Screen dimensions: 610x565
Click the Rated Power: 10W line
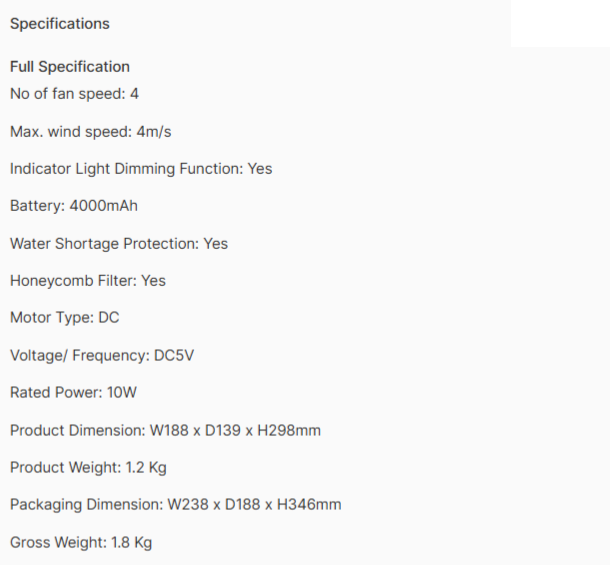74,392
